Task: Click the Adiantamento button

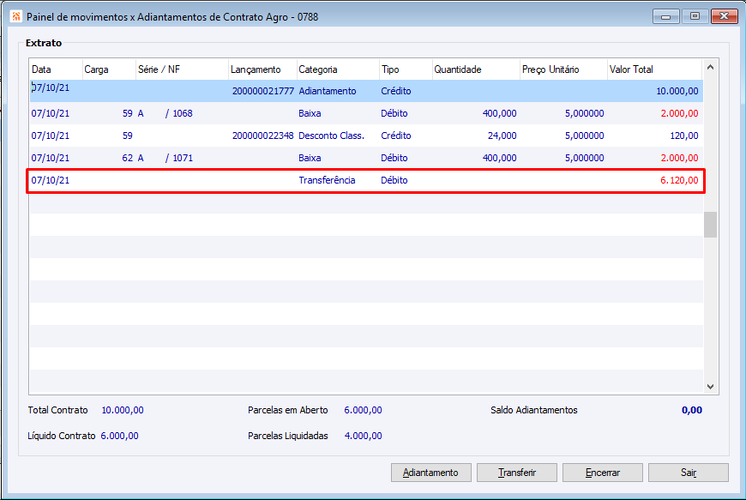Action: [x=431, y=472]
